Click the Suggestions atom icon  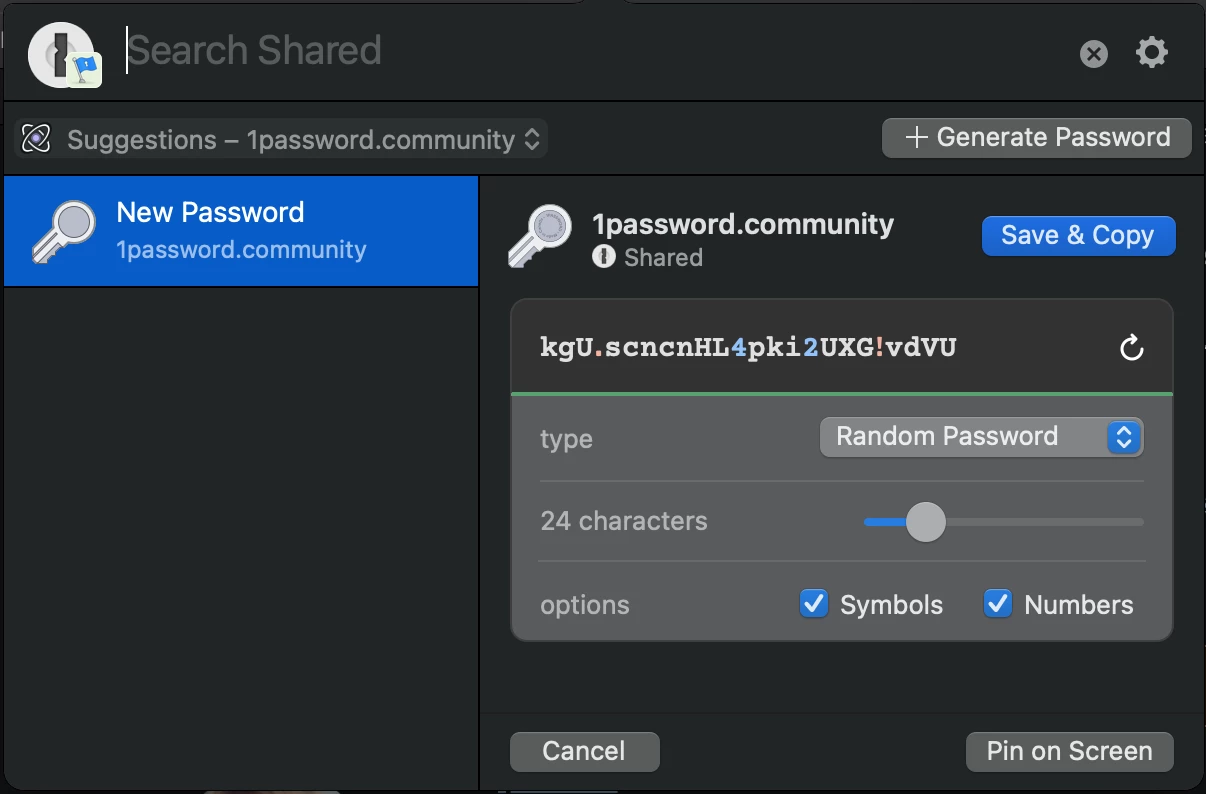click(36, 139)
